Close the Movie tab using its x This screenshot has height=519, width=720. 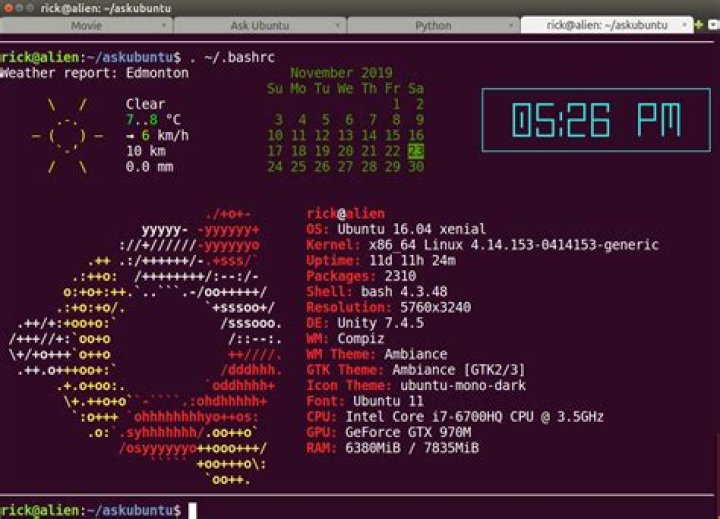pos(164,26)
